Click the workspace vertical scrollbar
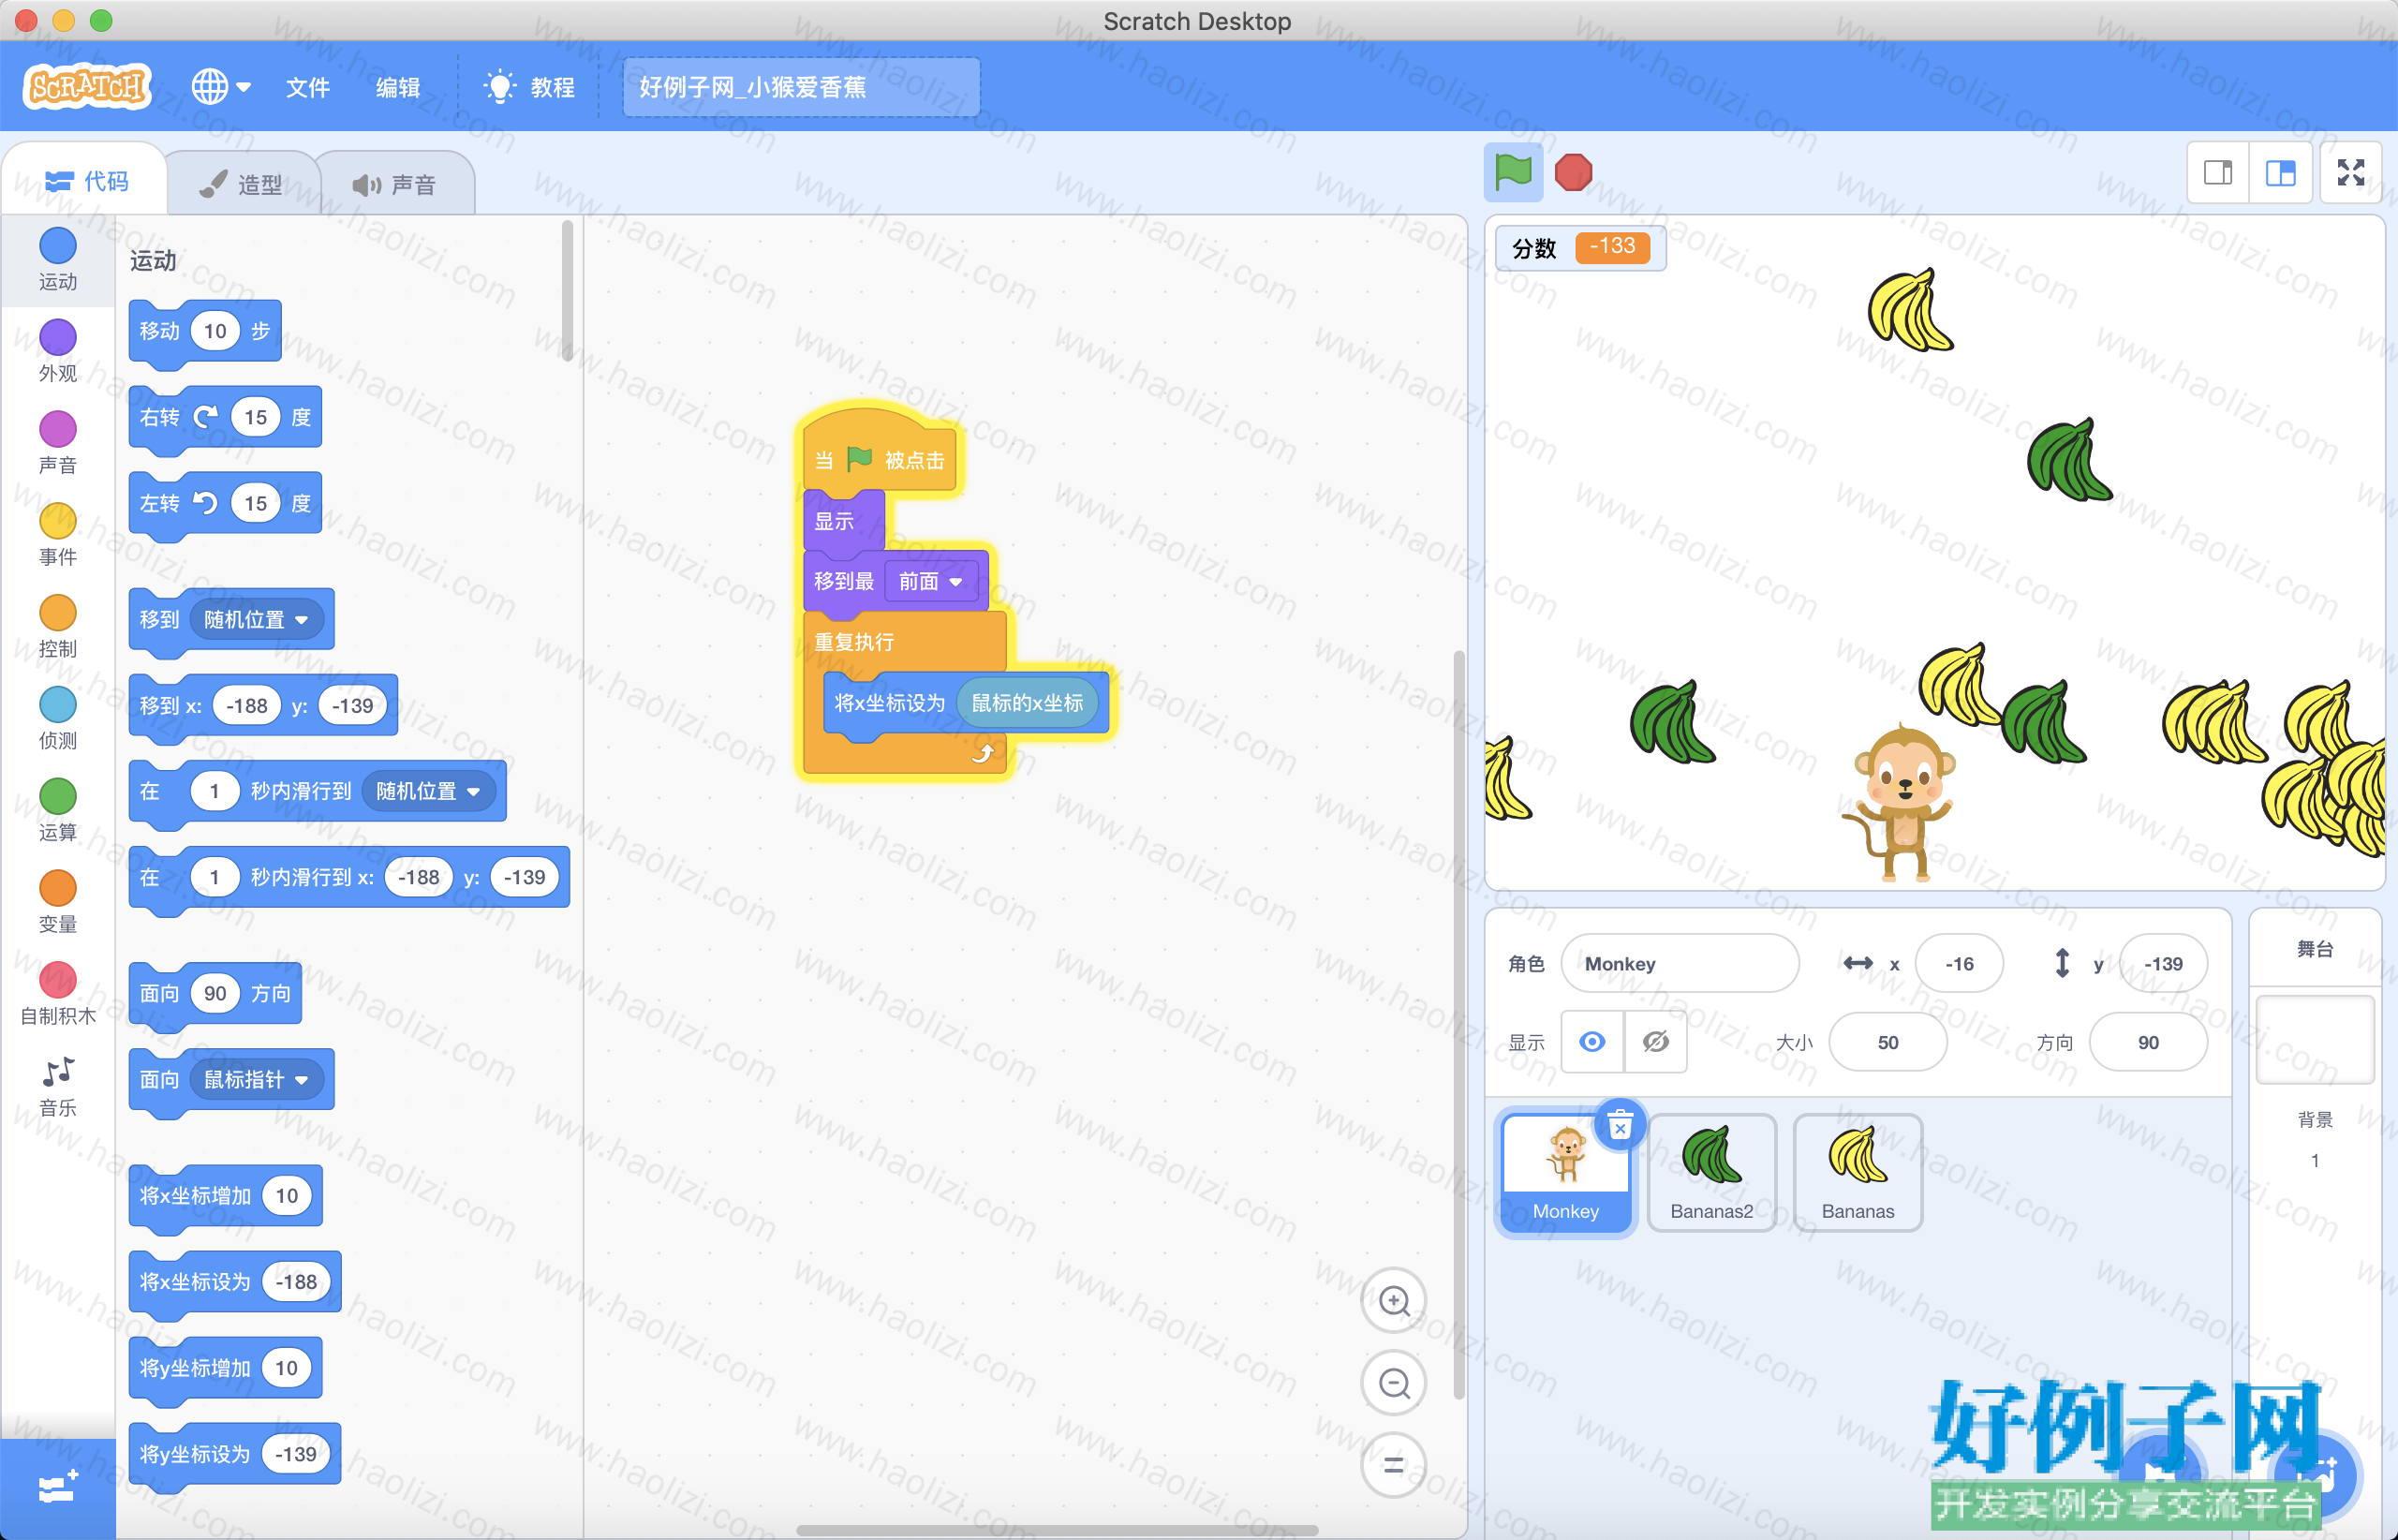Viewport: 2398px width, 1540px height. [1459, 1025]
